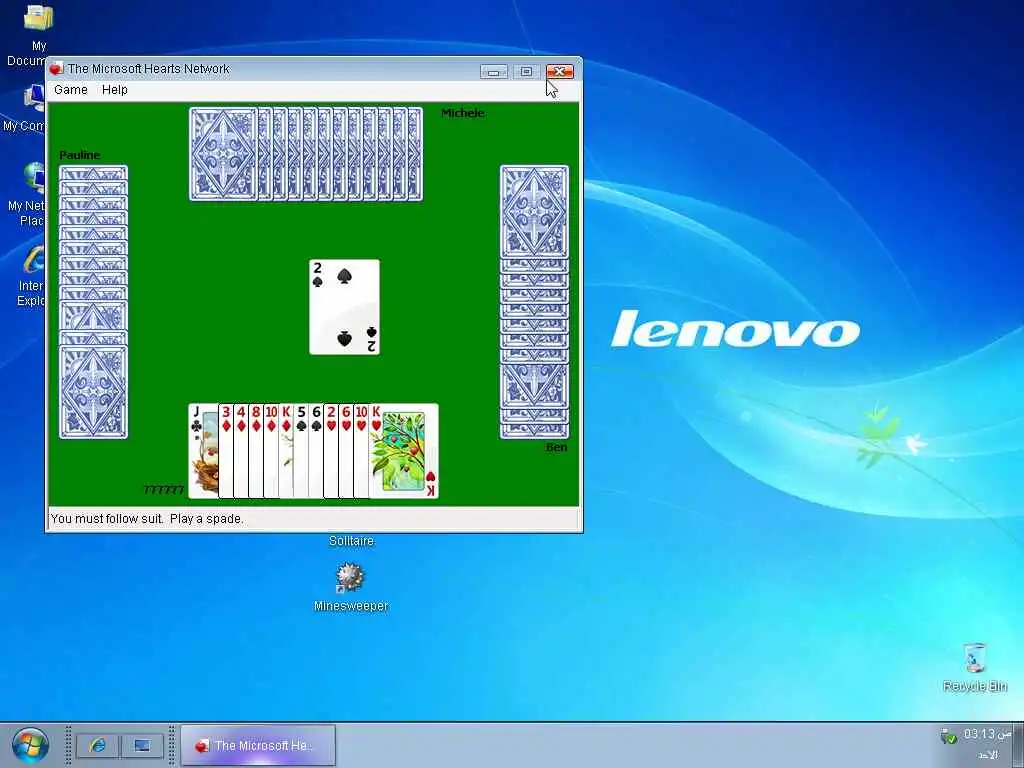Select the 4 of diamonds card

point(241,451)
